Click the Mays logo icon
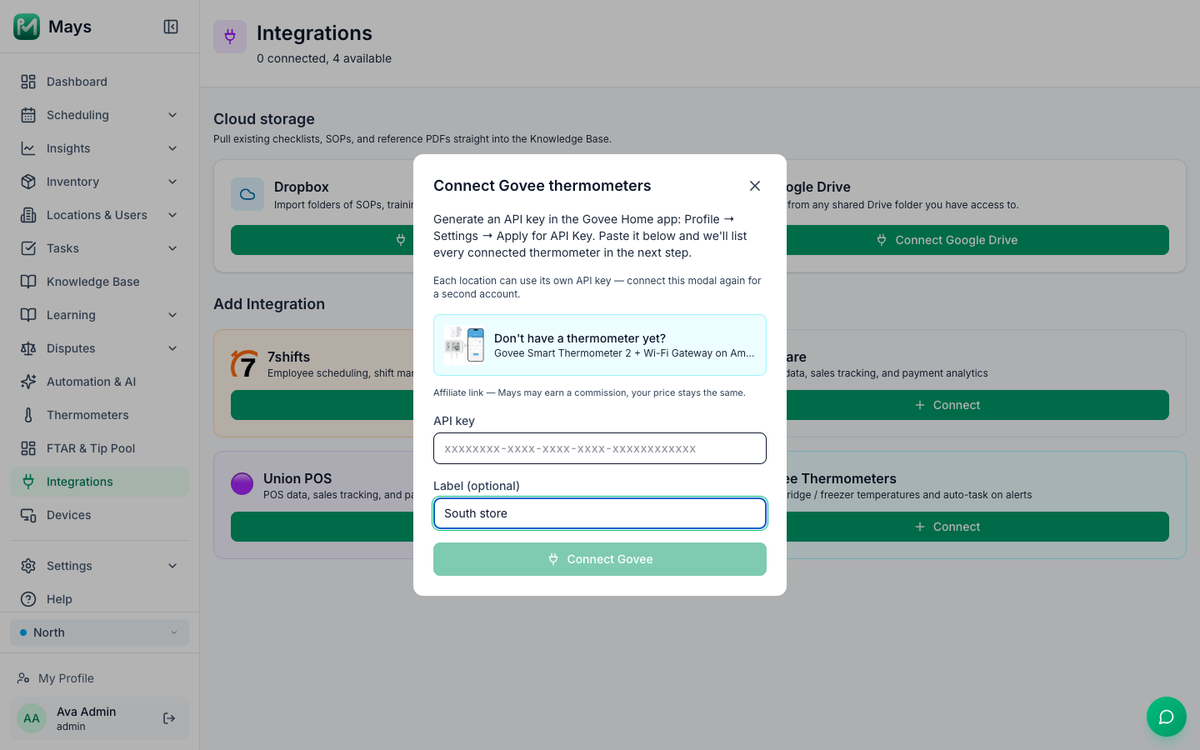Screen dimensions: 1200x750 (x=27, y=27)
